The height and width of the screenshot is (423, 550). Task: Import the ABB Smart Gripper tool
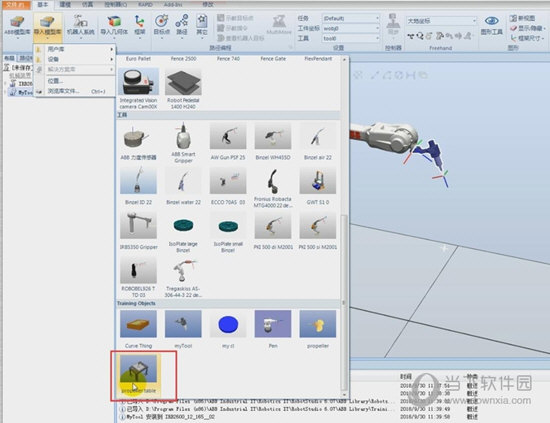(x=183, y=143)
